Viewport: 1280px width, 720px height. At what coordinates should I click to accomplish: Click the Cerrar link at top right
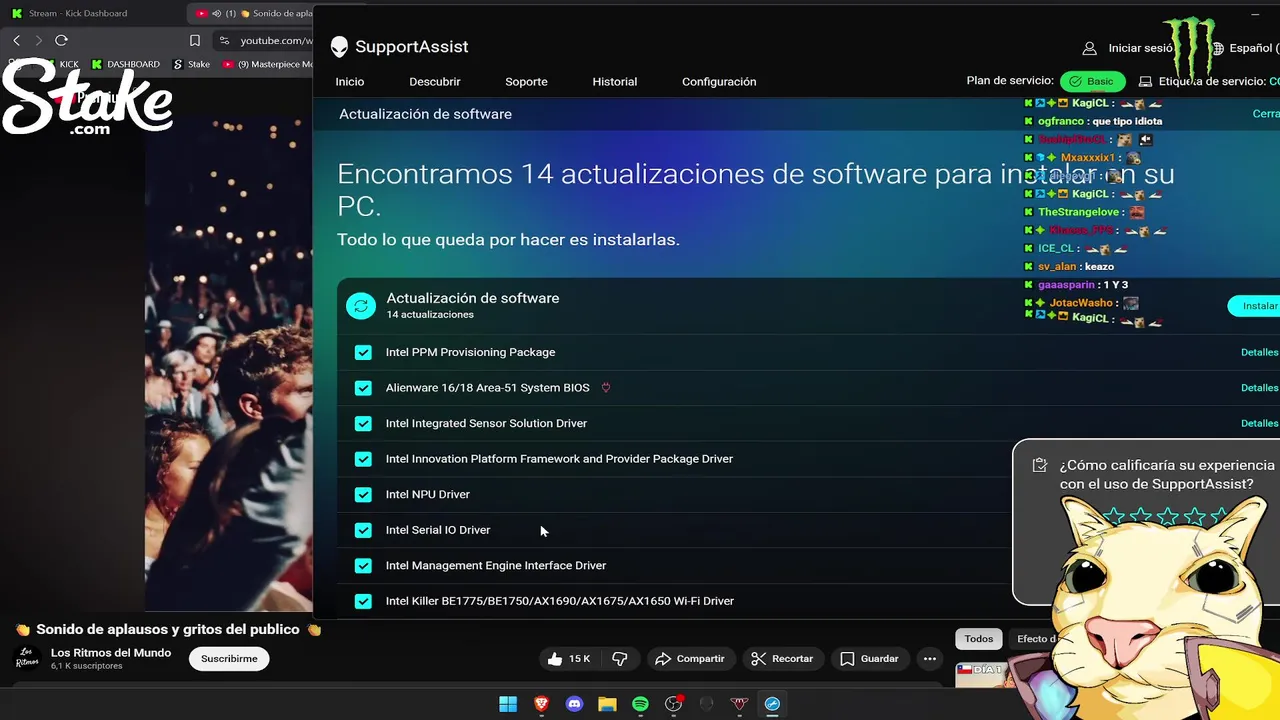click(1266, 114)
